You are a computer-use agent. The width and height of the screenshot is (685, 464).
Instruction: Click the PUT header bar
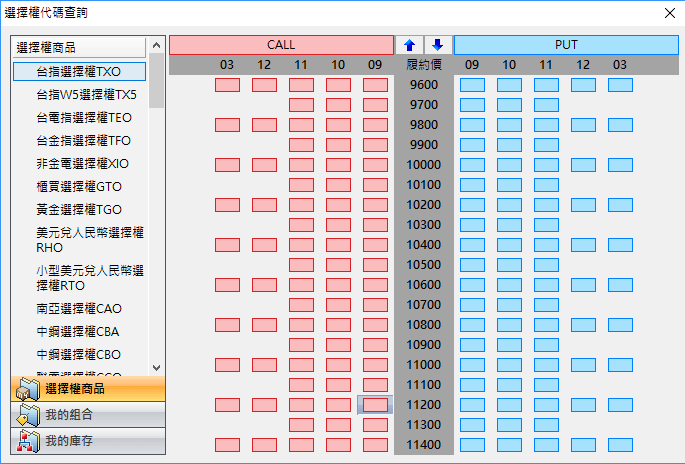pos(565,45)
